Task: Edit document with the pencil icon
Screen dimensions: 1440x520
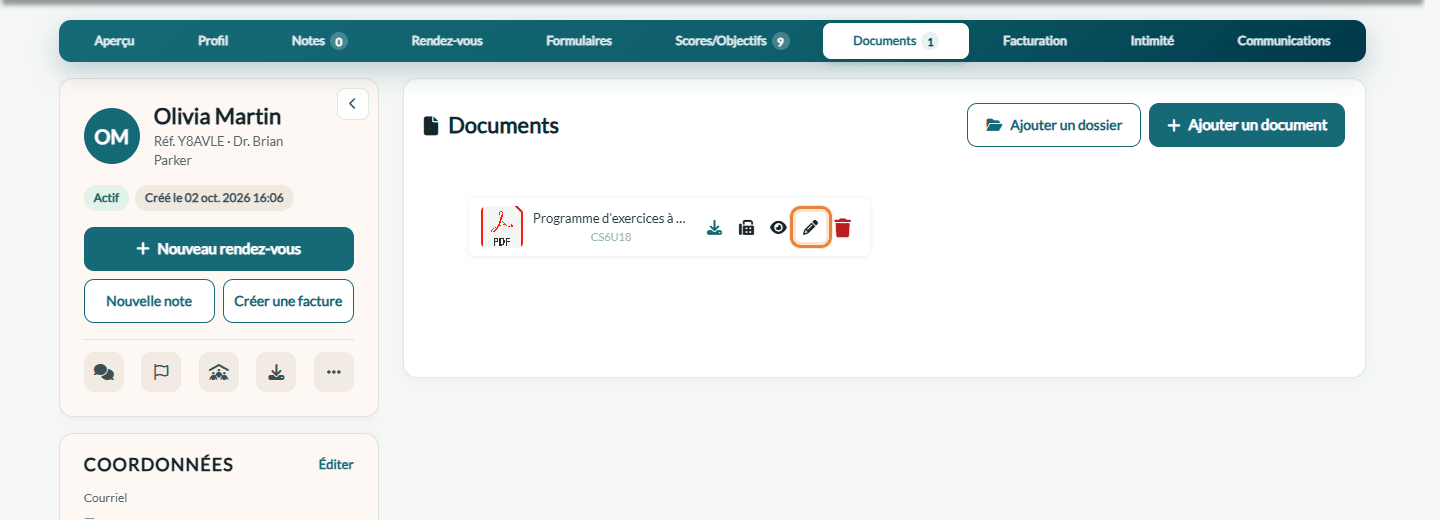Action: [811, 228]
